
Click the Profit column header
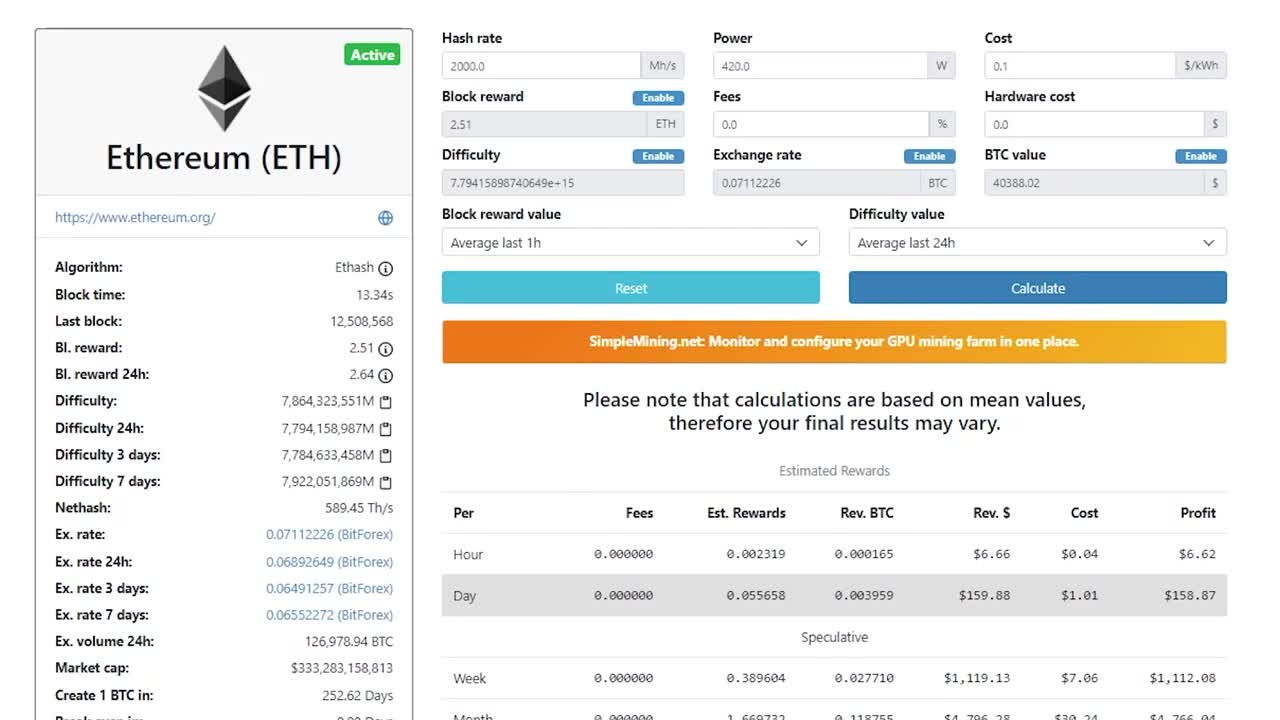[x=1198, y=513]
